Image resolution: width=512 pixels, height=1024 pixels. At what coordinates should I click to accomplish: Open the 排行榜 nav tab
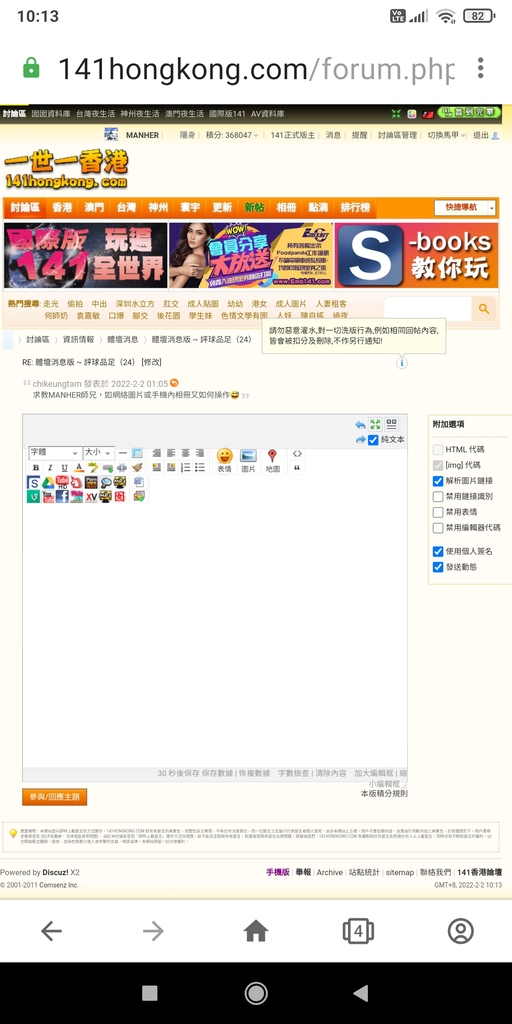[355, 208]
